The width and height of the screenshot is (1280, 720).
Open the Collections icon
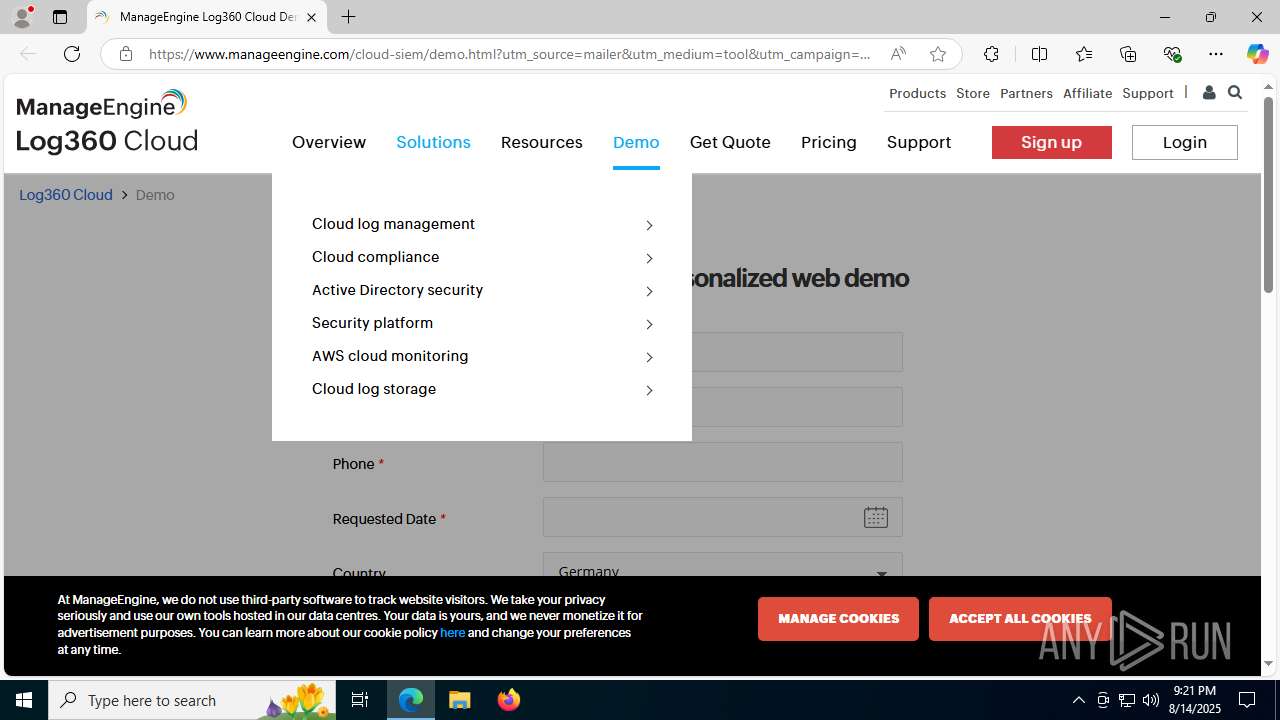pyautogui.click(x=1128, y=54)
